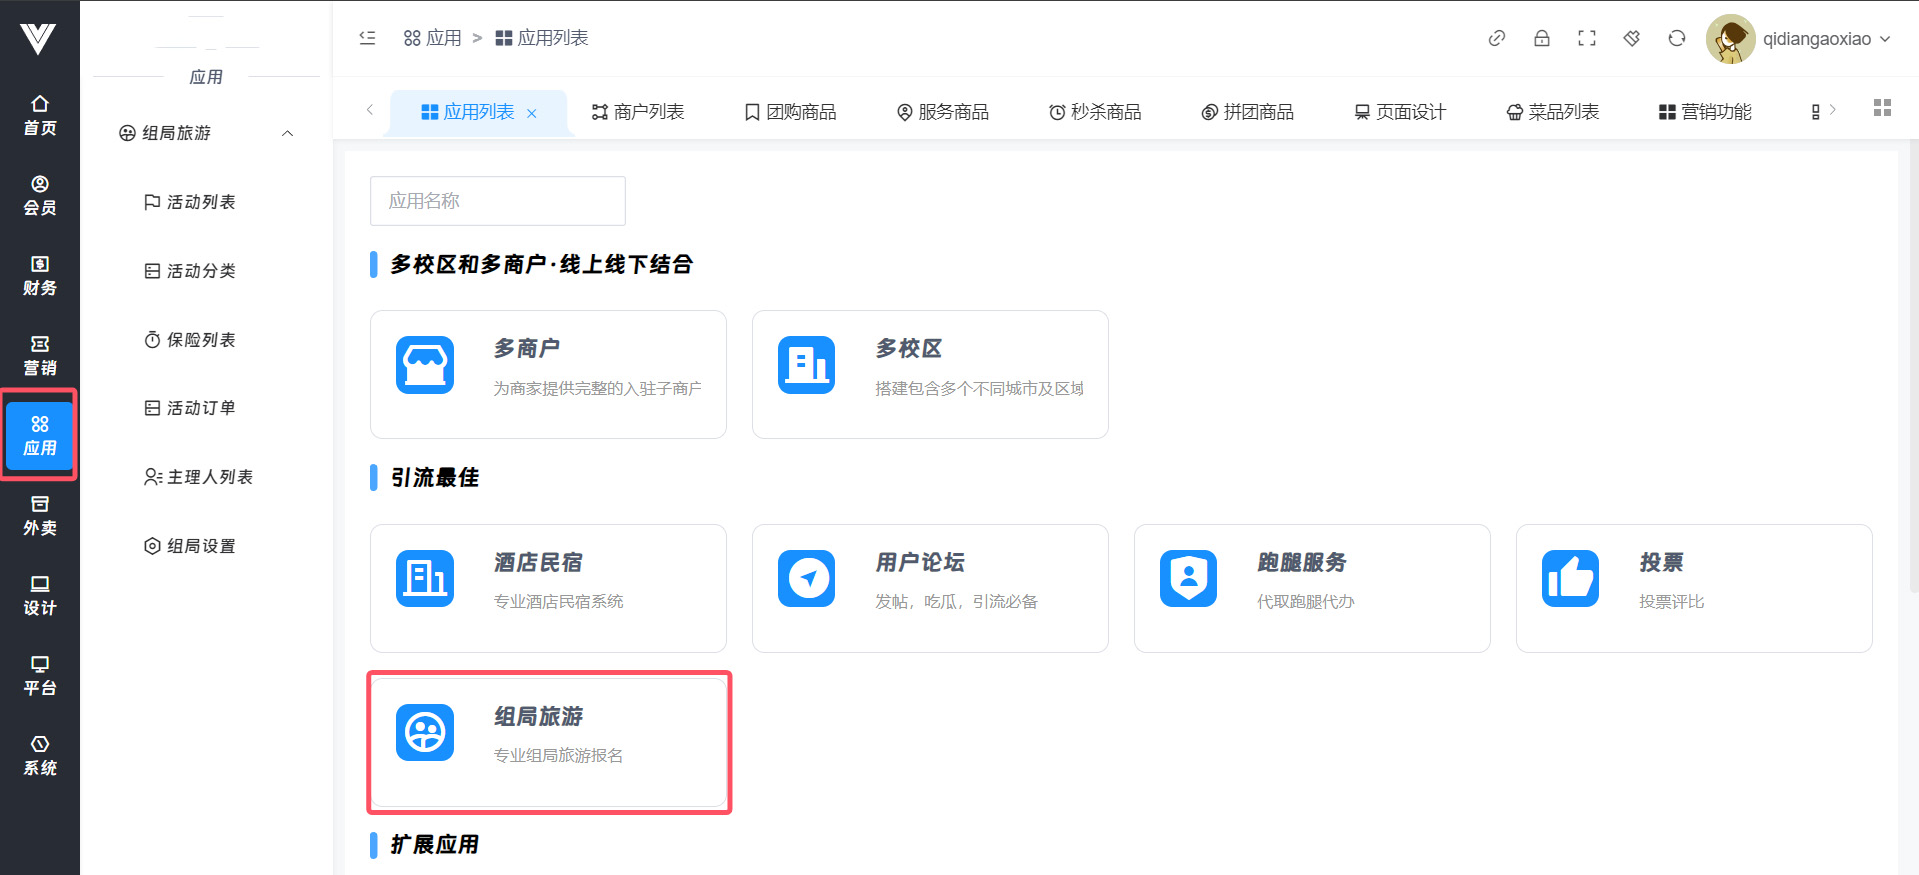
Task: Collapse the sidebar menu icon
Action: [367, 38]
